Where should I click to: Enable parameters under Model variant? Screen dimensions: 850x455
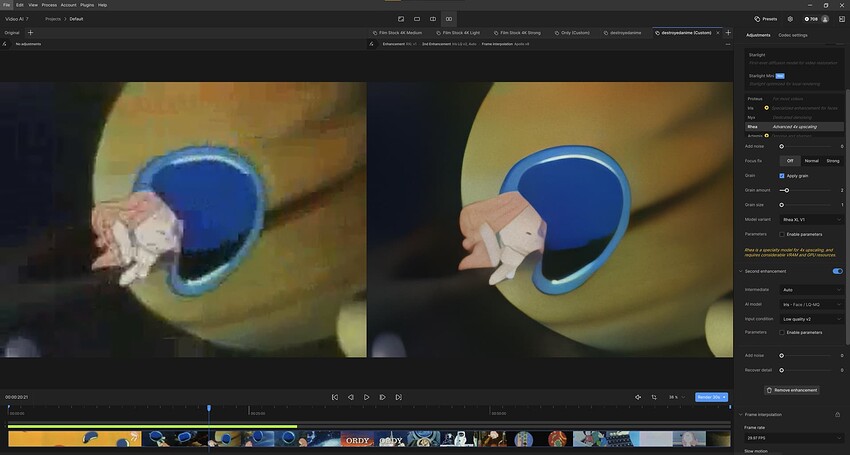coord(782,234)
